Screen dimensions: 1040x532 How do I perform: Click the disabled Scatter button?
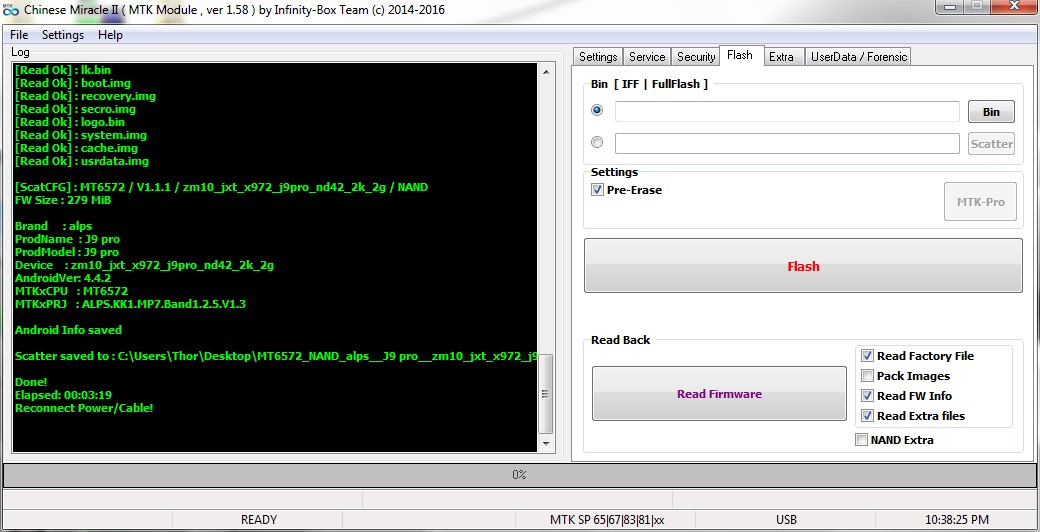coord(991,143)
